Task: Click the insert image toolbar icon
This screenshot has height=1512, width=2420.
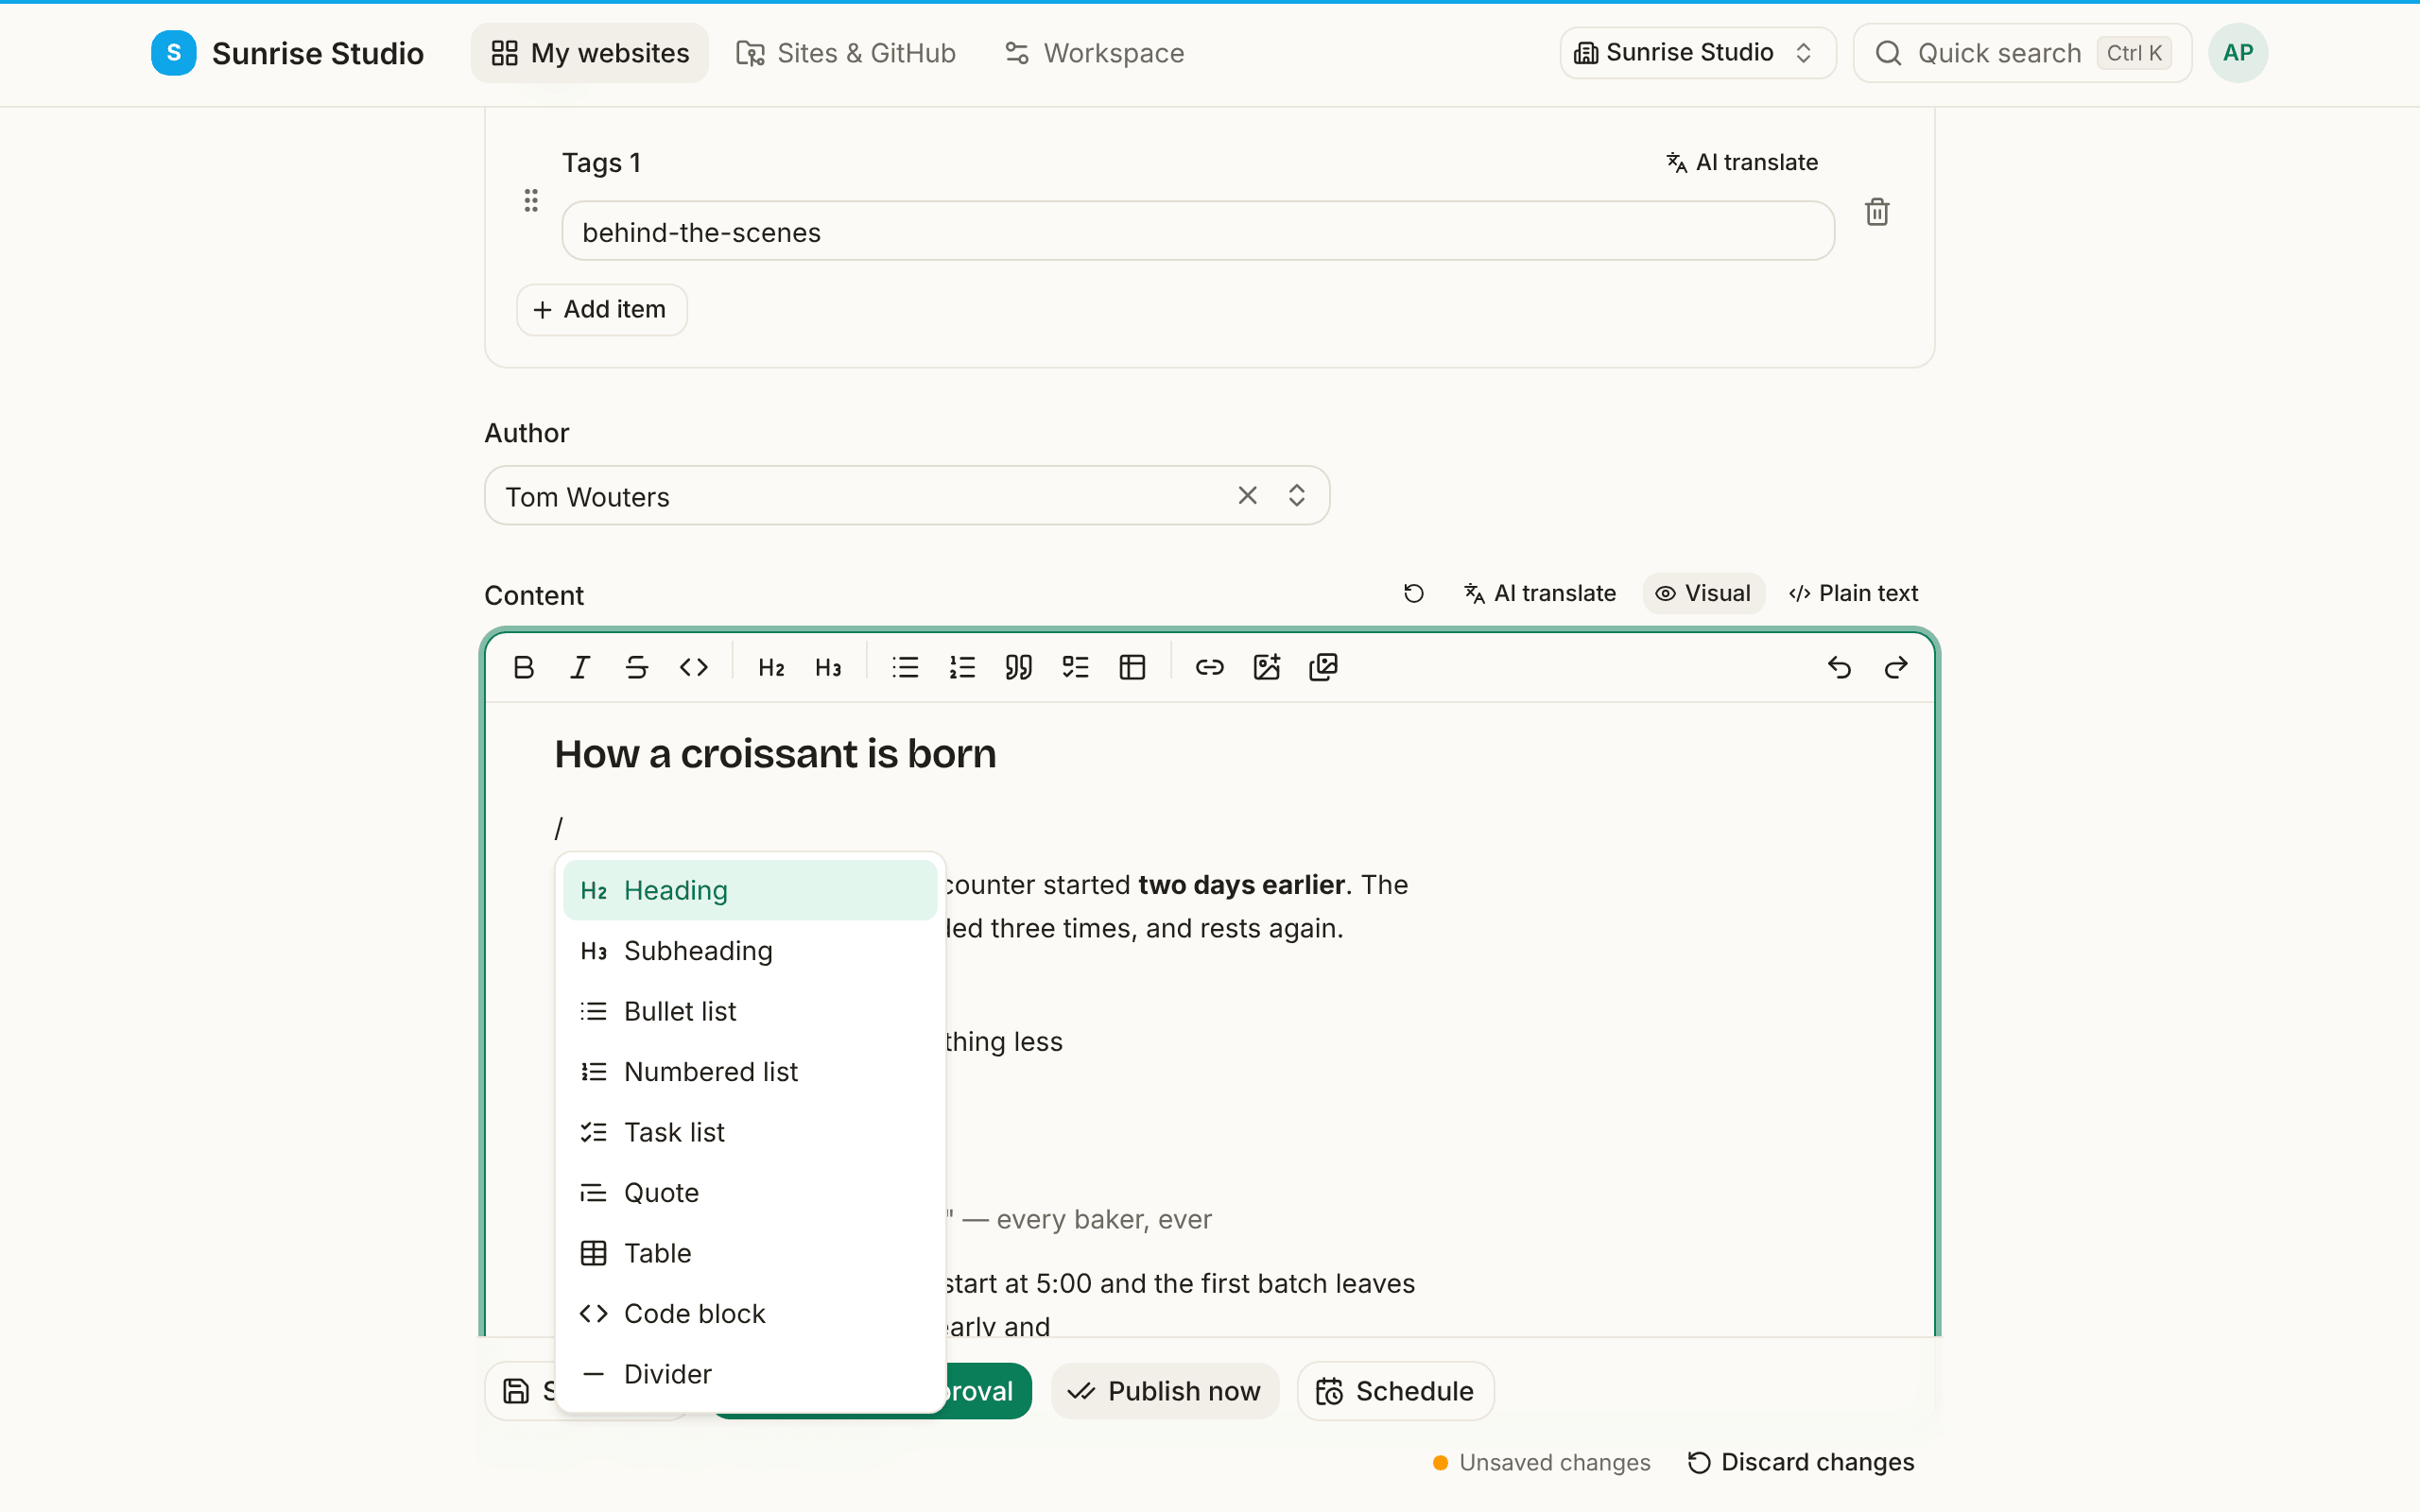Action: coord(1267,667)
